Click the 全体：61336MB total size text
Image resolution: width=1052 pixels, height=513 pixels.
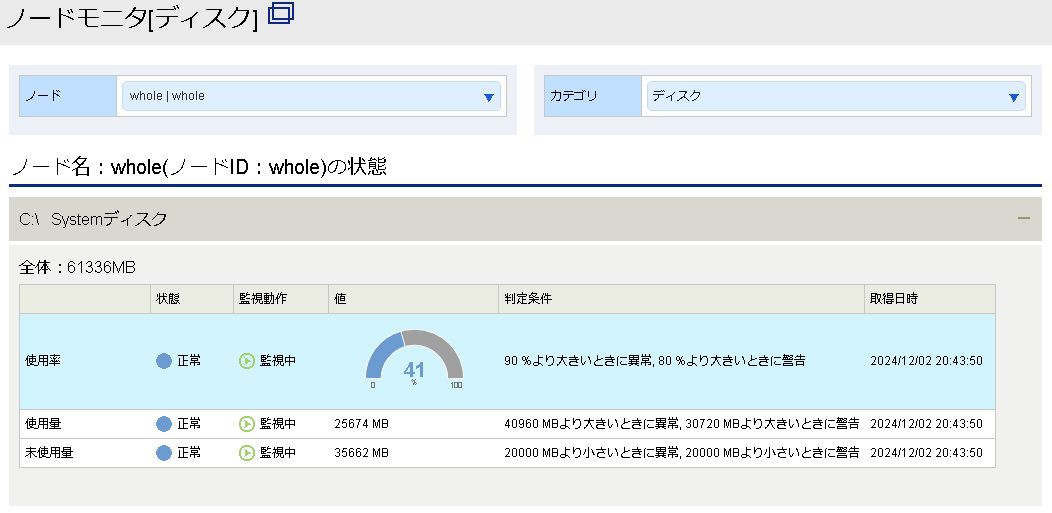point(77,268)
